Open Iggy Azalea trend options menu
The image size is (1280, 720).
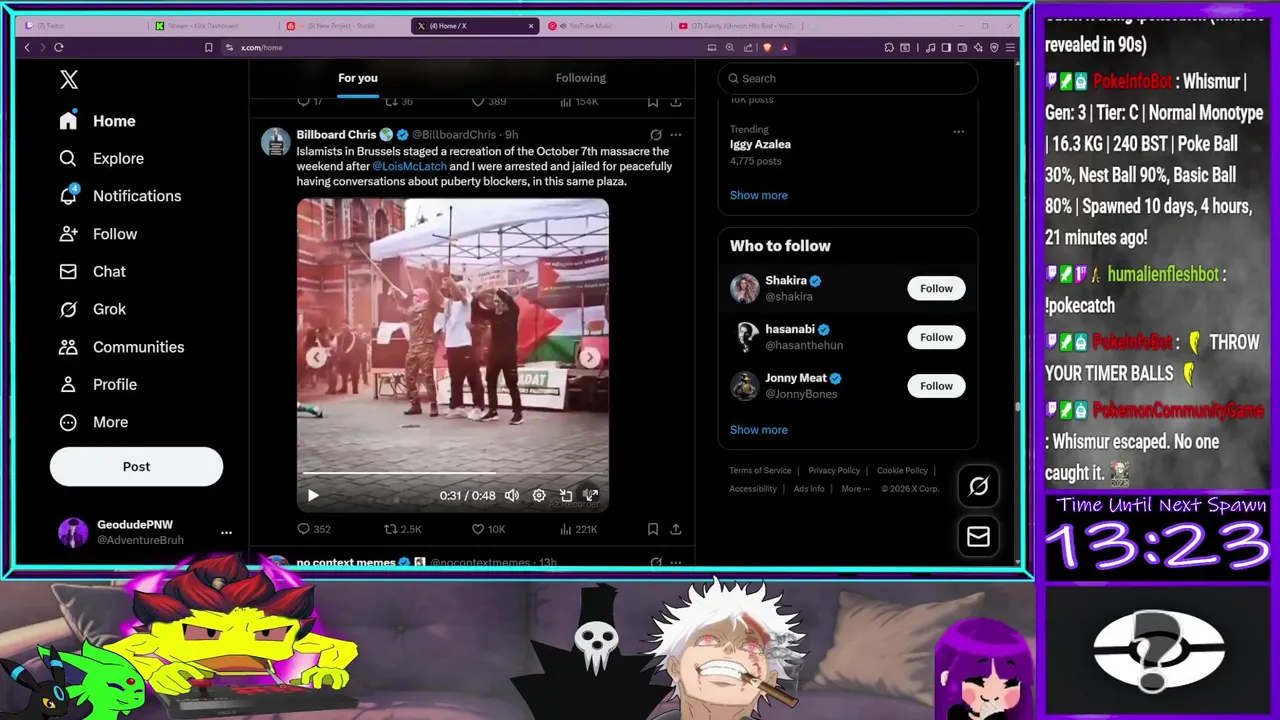[x=958, y=131]
